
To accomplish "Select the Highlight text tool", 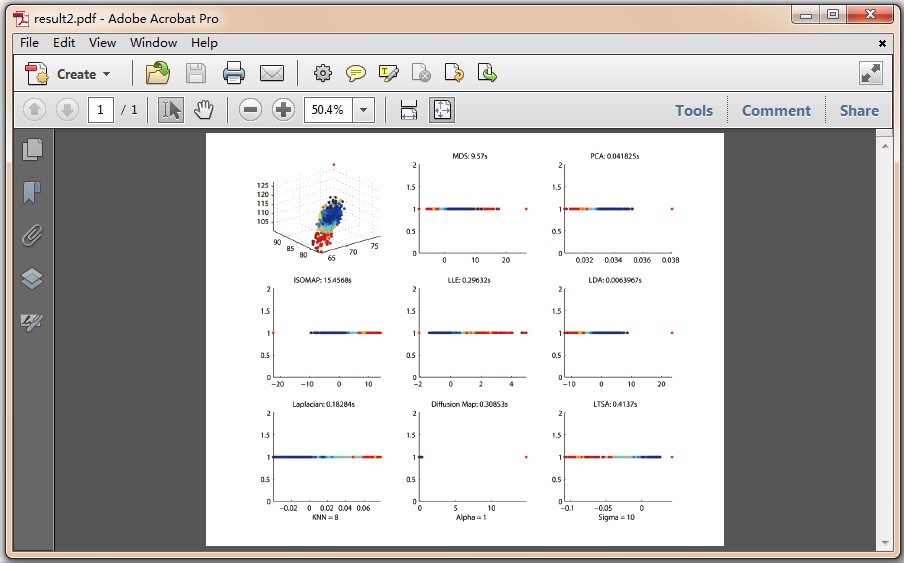I will (389, 73).
